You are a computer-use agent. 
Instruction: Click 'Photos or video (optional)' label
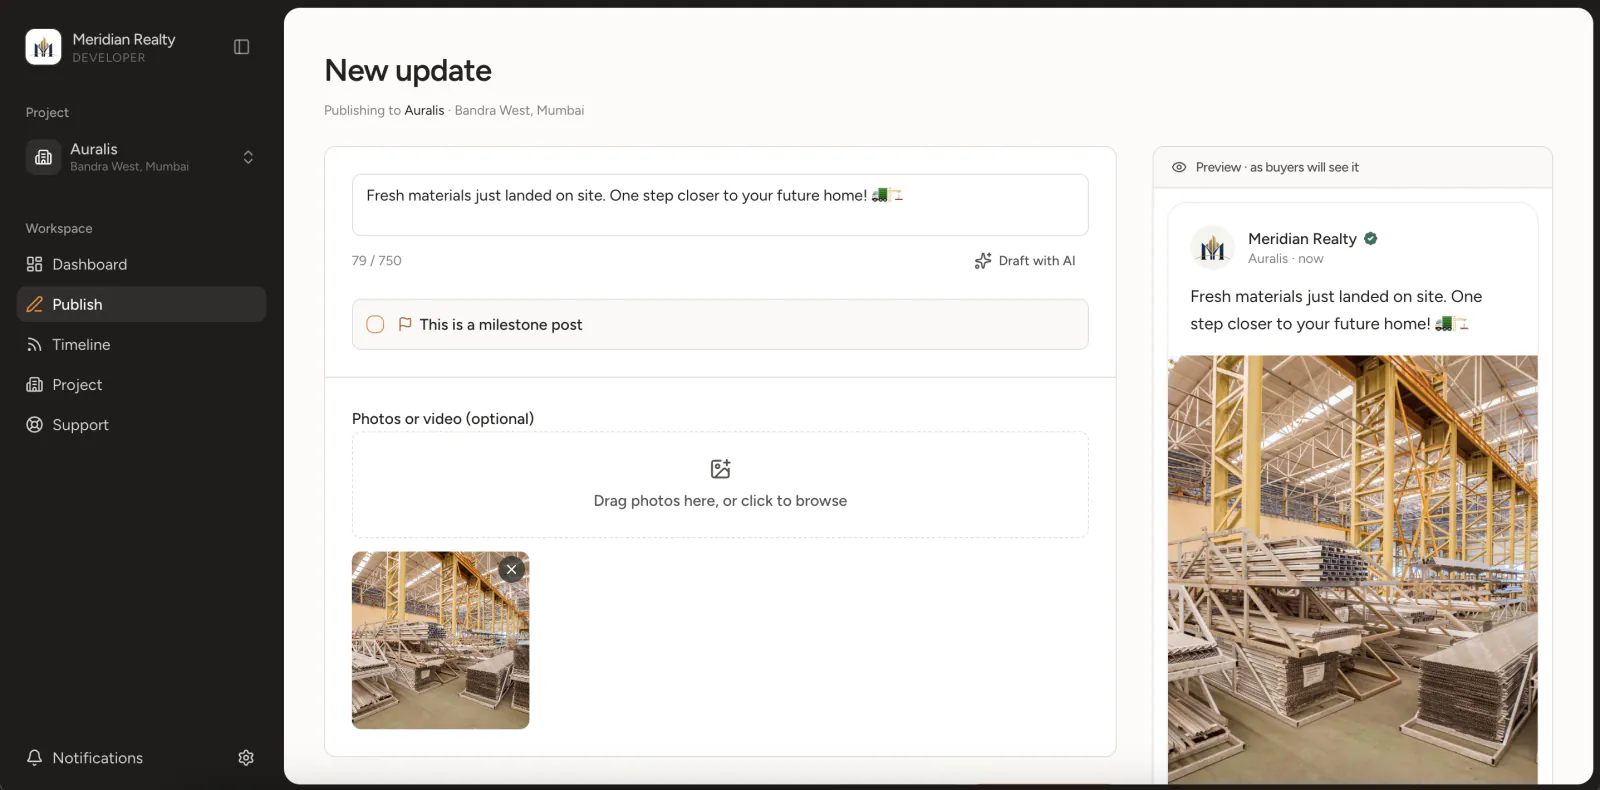pyautogui.click(x=443, y=418)
